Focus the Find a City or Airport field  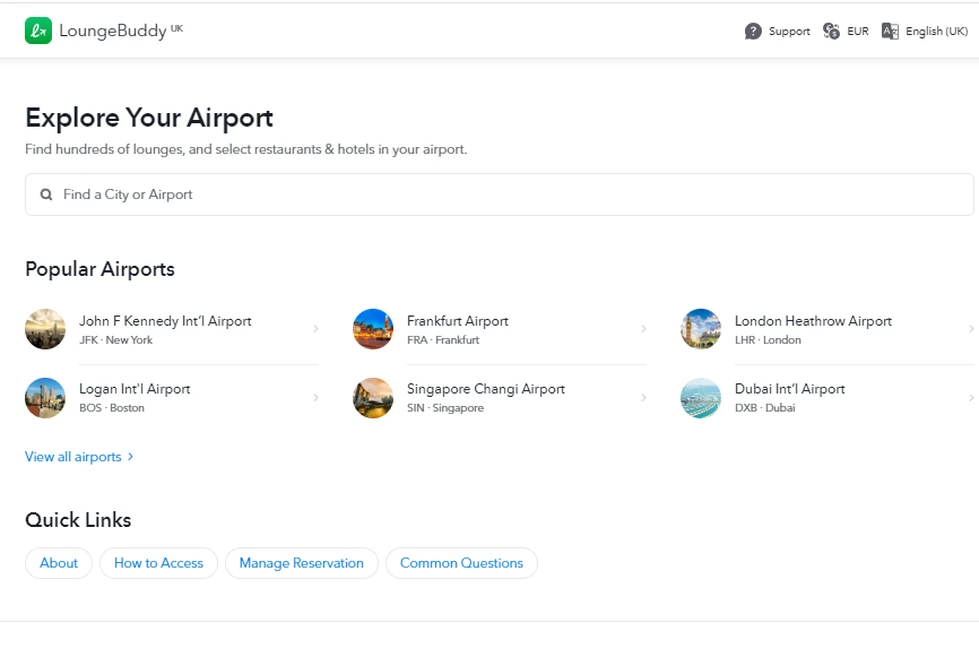(500, 195)
